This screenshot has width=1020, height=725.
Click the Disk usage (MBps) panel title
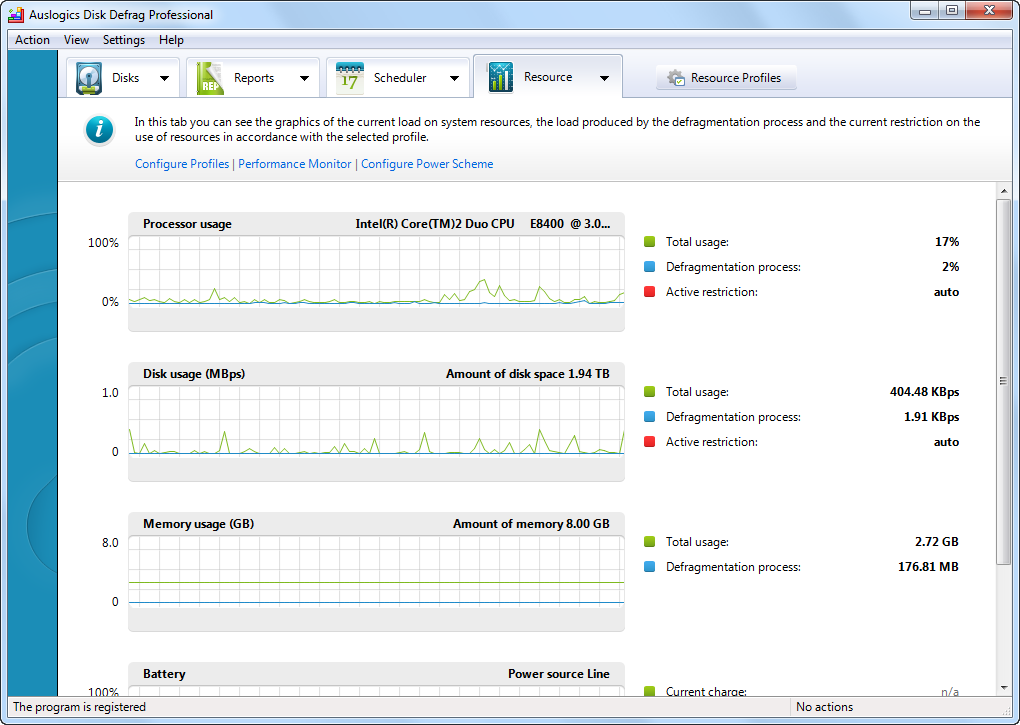pos(194,374)
